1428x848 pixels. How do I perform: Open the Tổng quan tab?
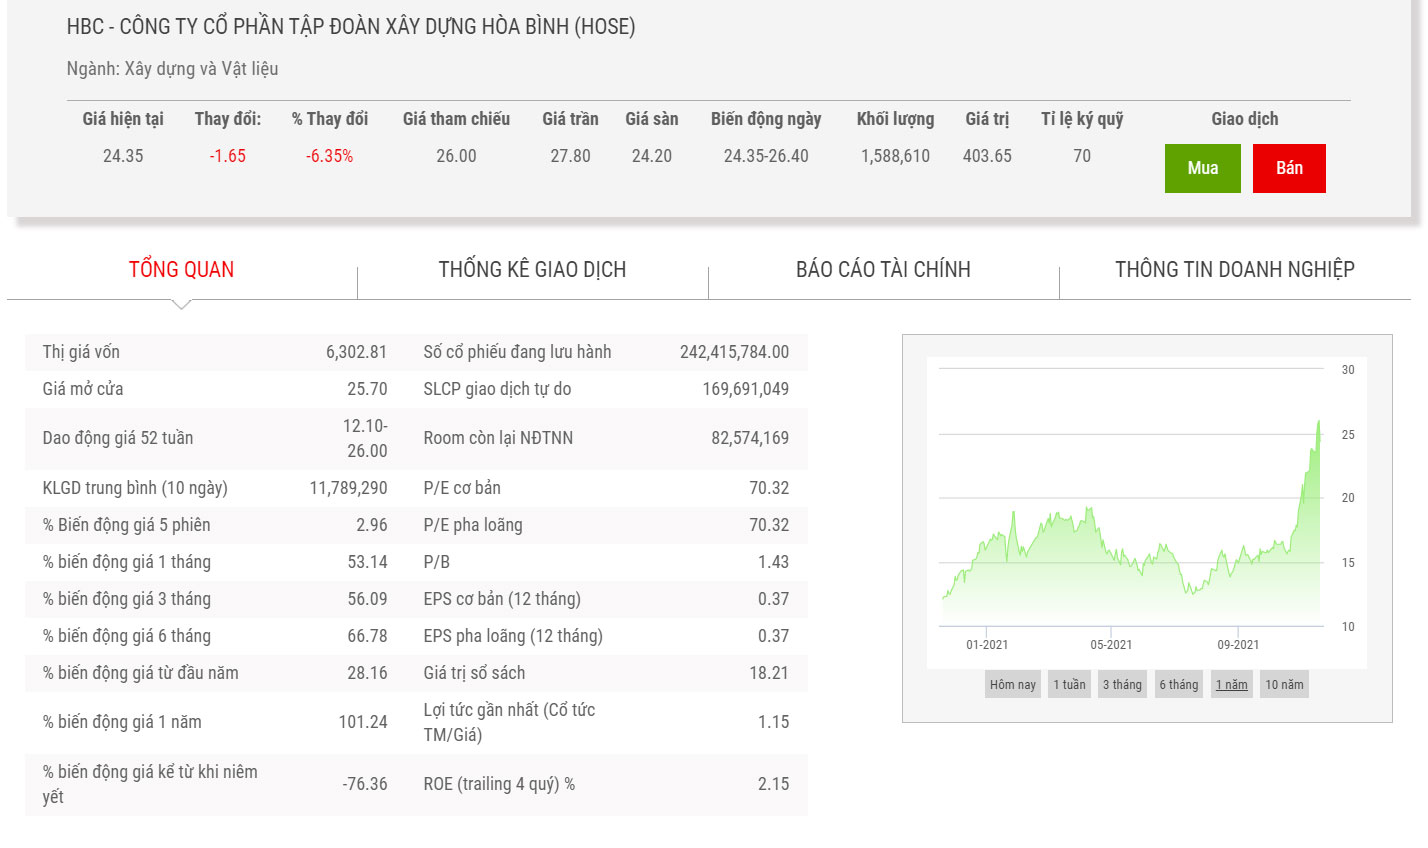coord(181,269)
